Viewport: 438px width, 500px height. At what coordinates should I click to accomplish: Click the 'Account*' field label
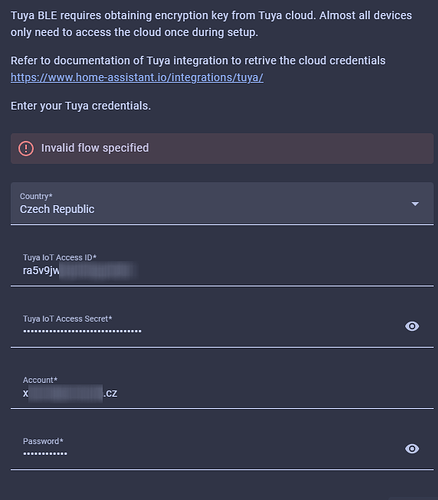40,380
